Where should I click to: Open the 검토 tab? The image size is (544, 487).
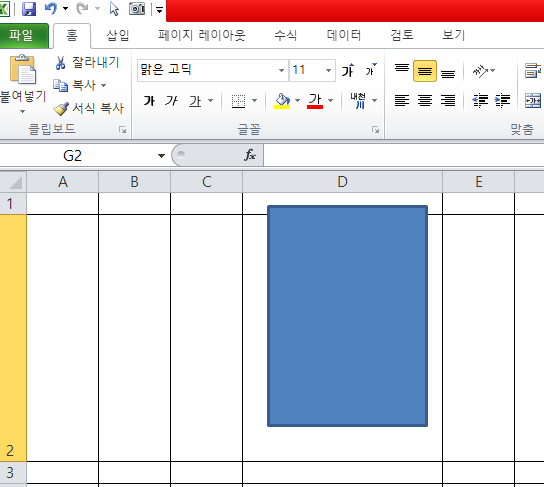pos(402,35)
